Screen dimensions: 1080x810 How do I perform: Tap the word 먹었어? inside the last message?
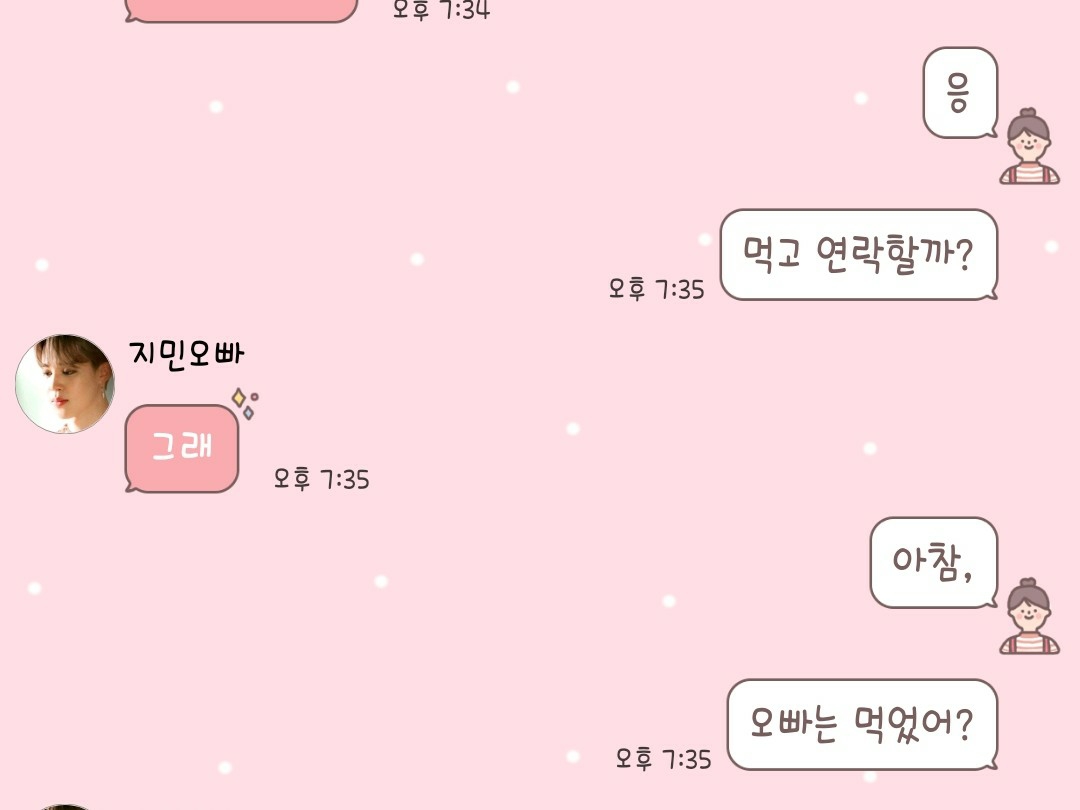coord(913,725)
